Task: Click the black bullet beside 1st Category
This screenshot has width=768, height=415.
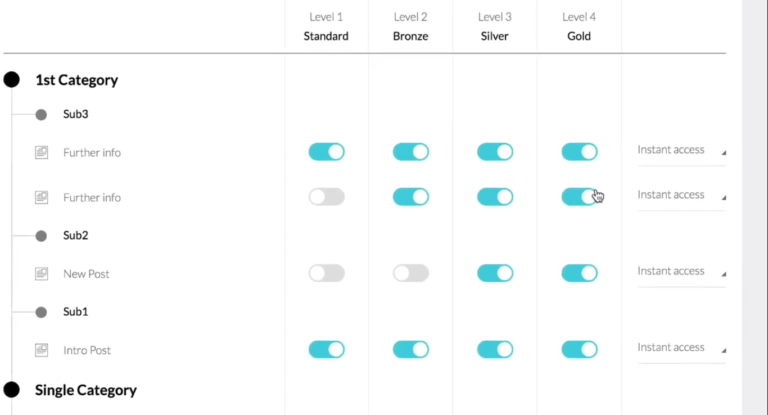Action: (x=11, y=80)
